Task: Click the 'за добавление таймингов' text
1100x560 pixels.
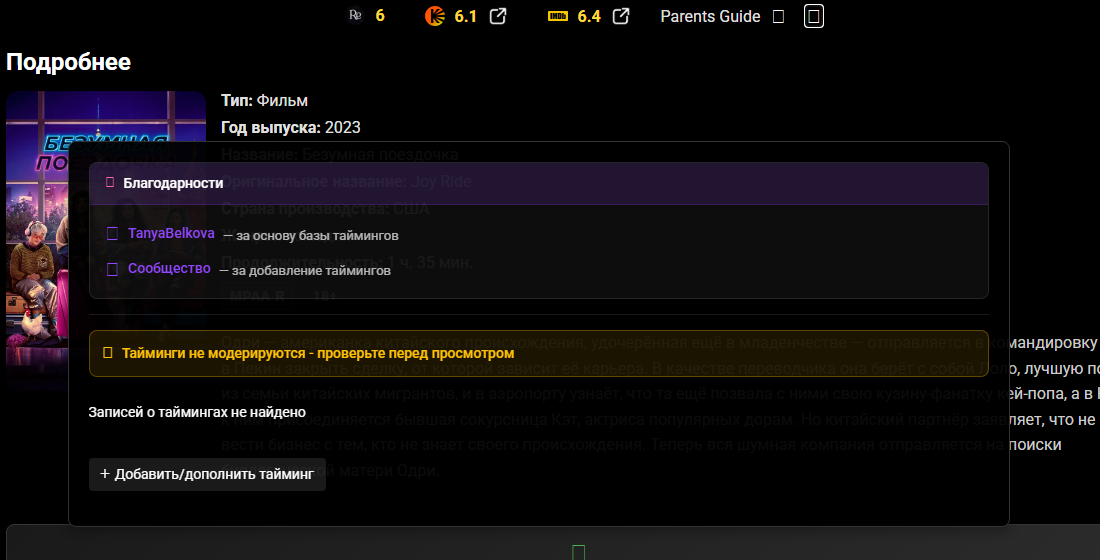Action: [x=304, y=271]
